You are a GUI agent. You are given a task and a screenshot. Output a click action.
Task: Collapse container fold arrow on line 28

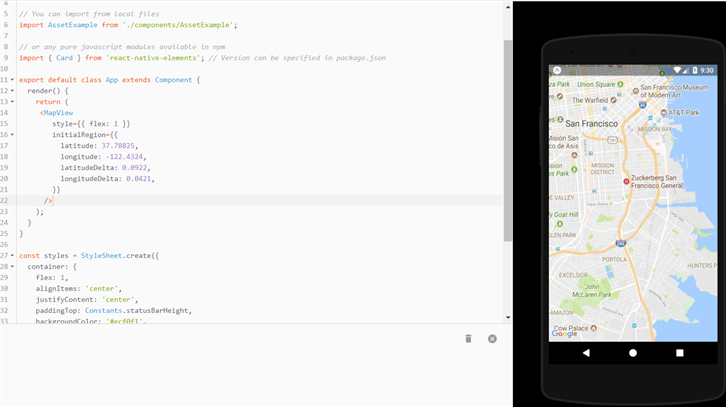pos(13,267)
